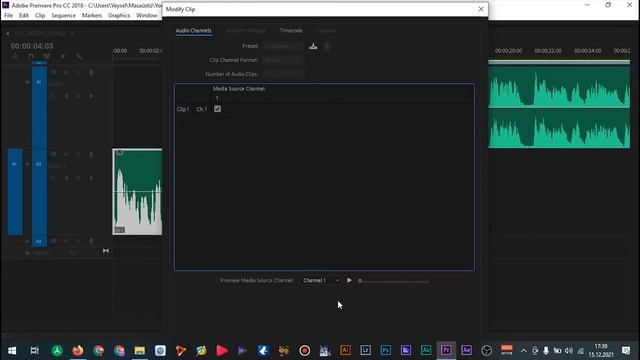
Task: Open Adobe Lightroom from taskbar
Action: [365, 350]
